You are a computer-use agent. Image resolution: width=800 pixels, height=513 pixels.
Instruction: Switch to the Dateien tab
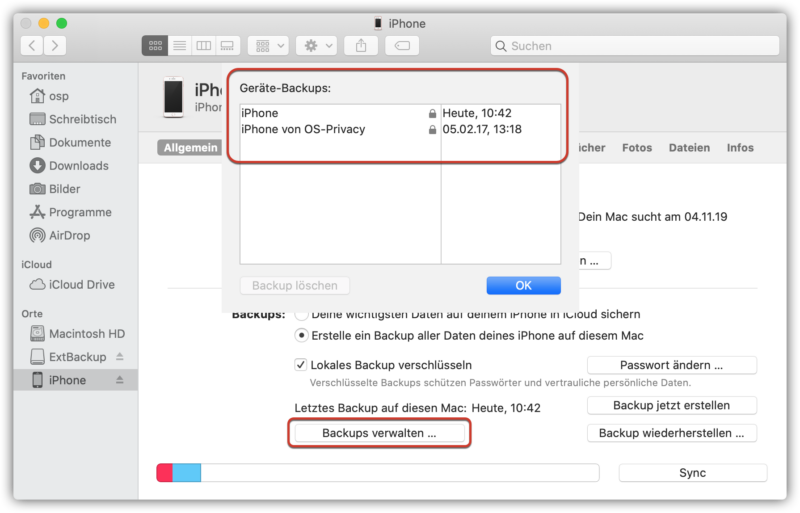(689, 148)
